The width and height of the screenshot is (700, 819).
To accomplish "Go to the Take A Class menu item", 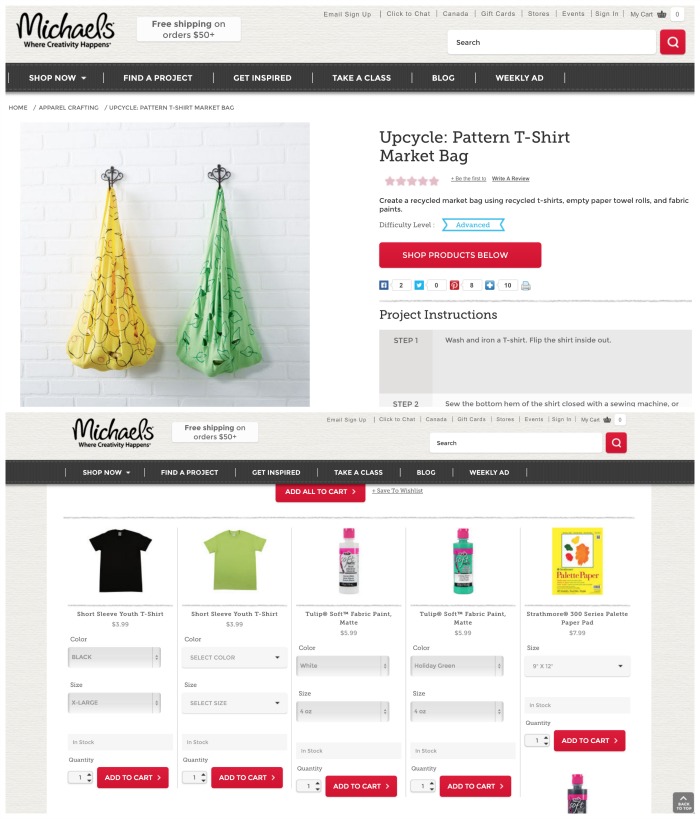I will click(x=361, y=78).
